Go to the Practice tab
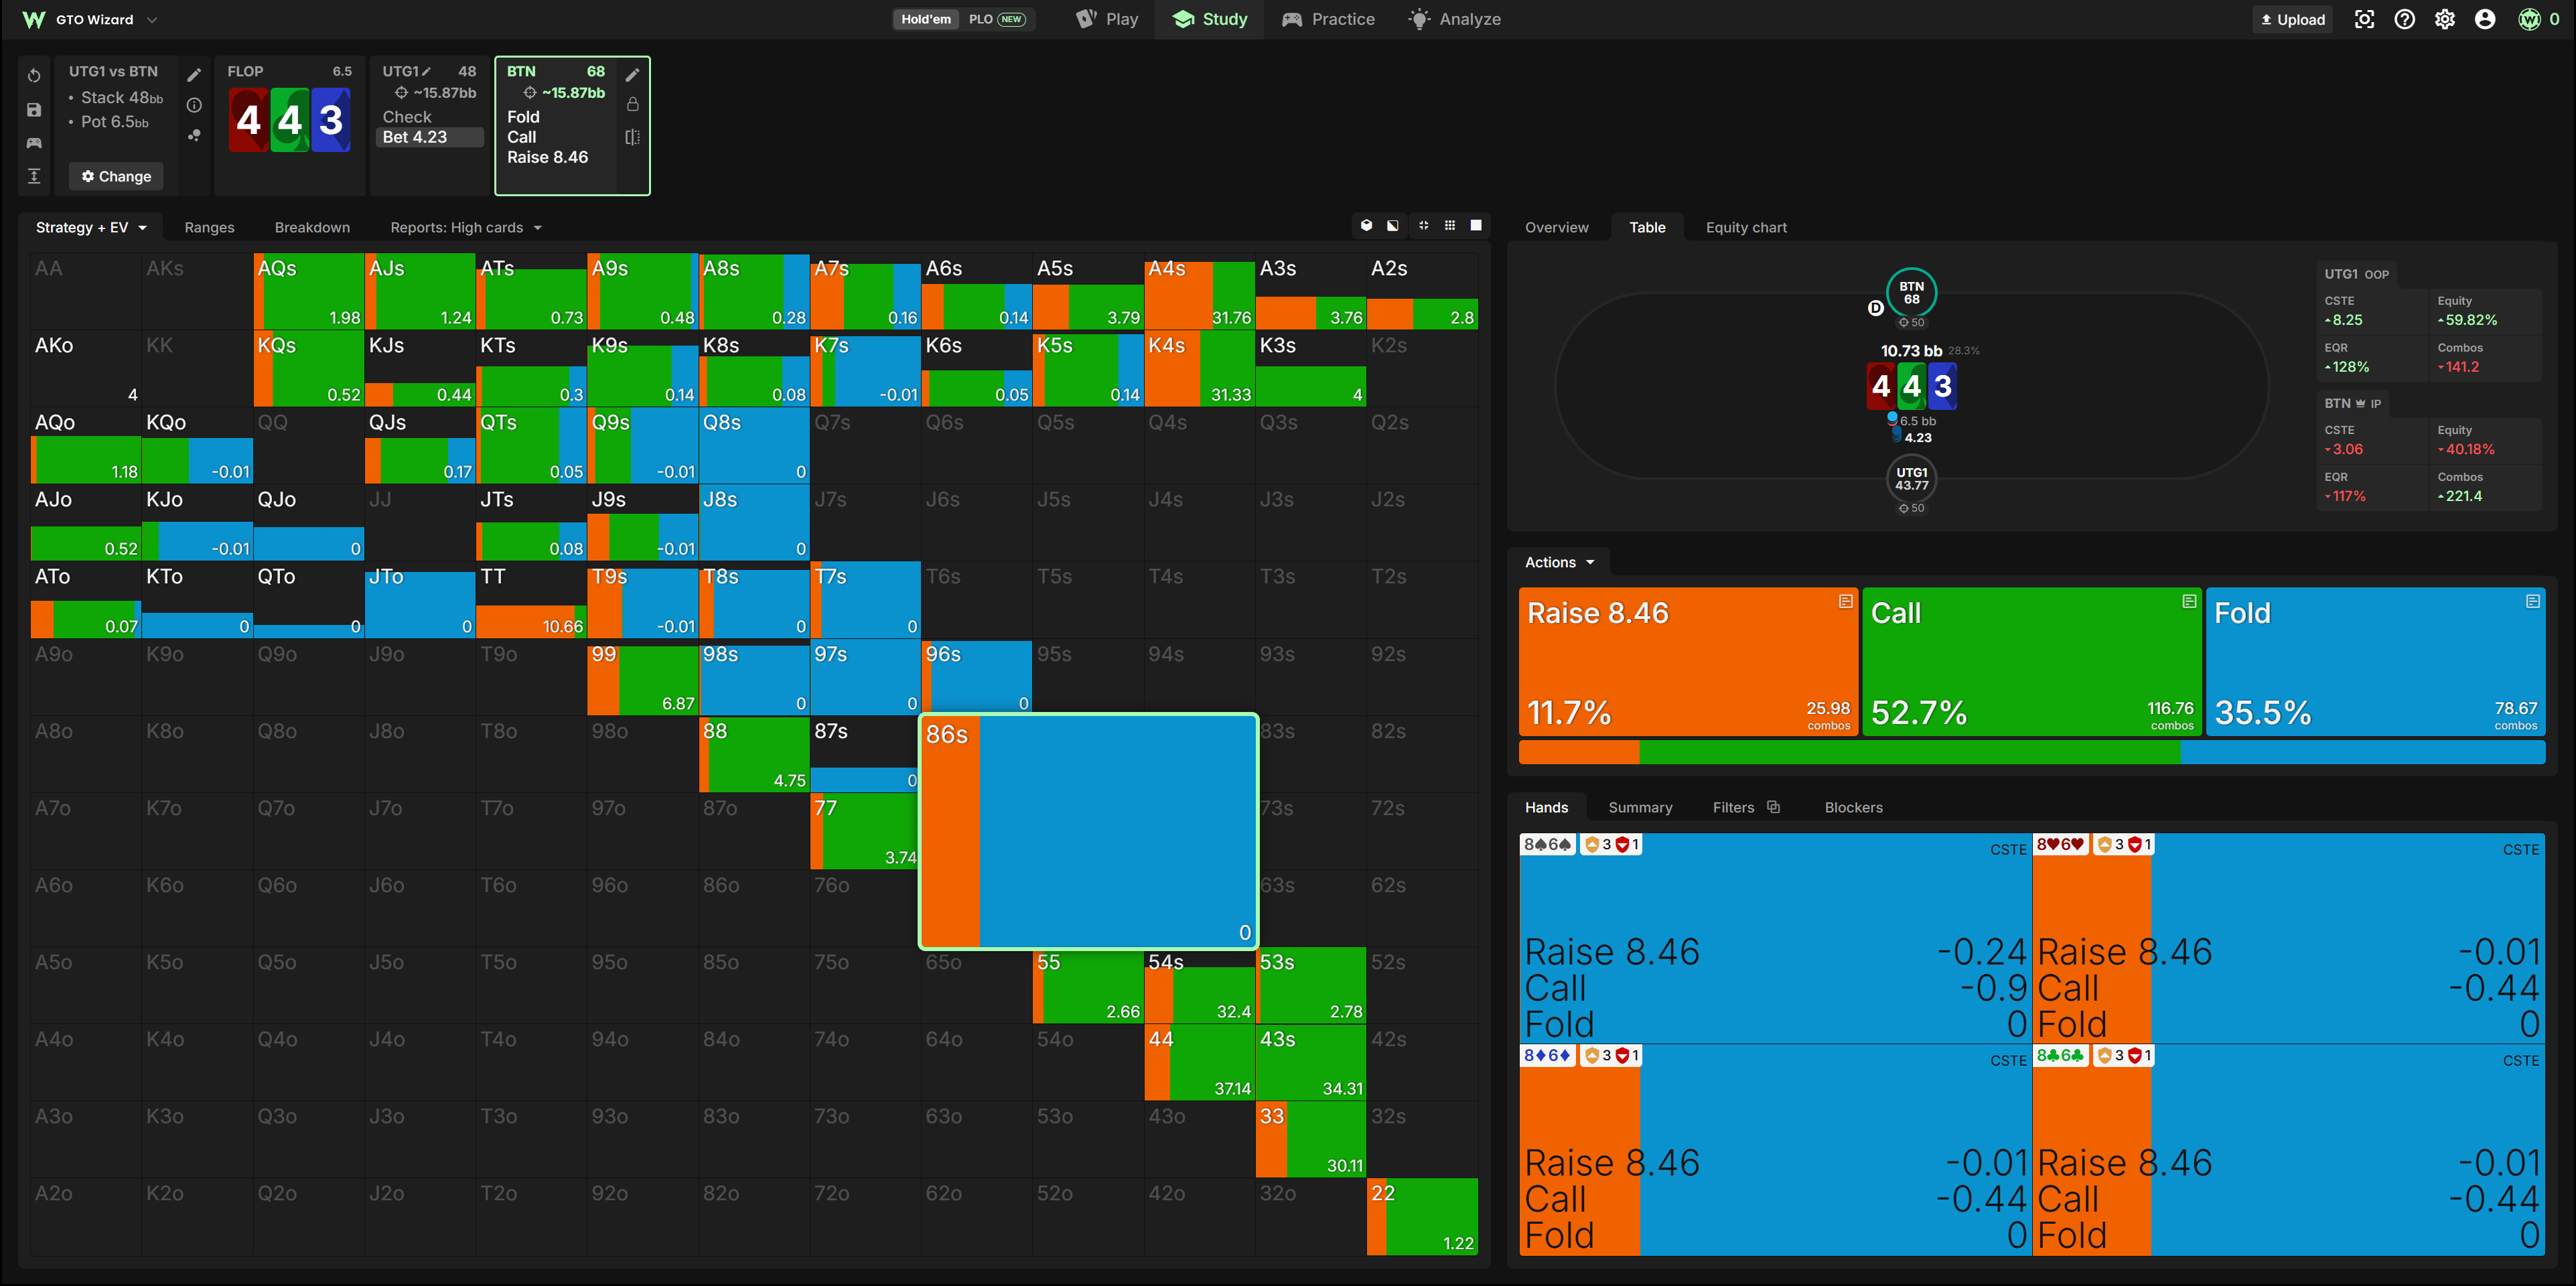Screen dimensions: 2576x1286 tap(1329, 19)
